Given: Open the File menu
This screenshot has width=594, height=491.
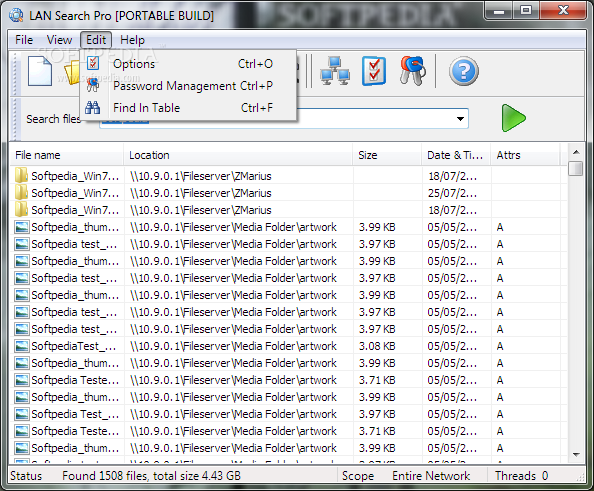Looking at the screenshot, I should 24,40.
